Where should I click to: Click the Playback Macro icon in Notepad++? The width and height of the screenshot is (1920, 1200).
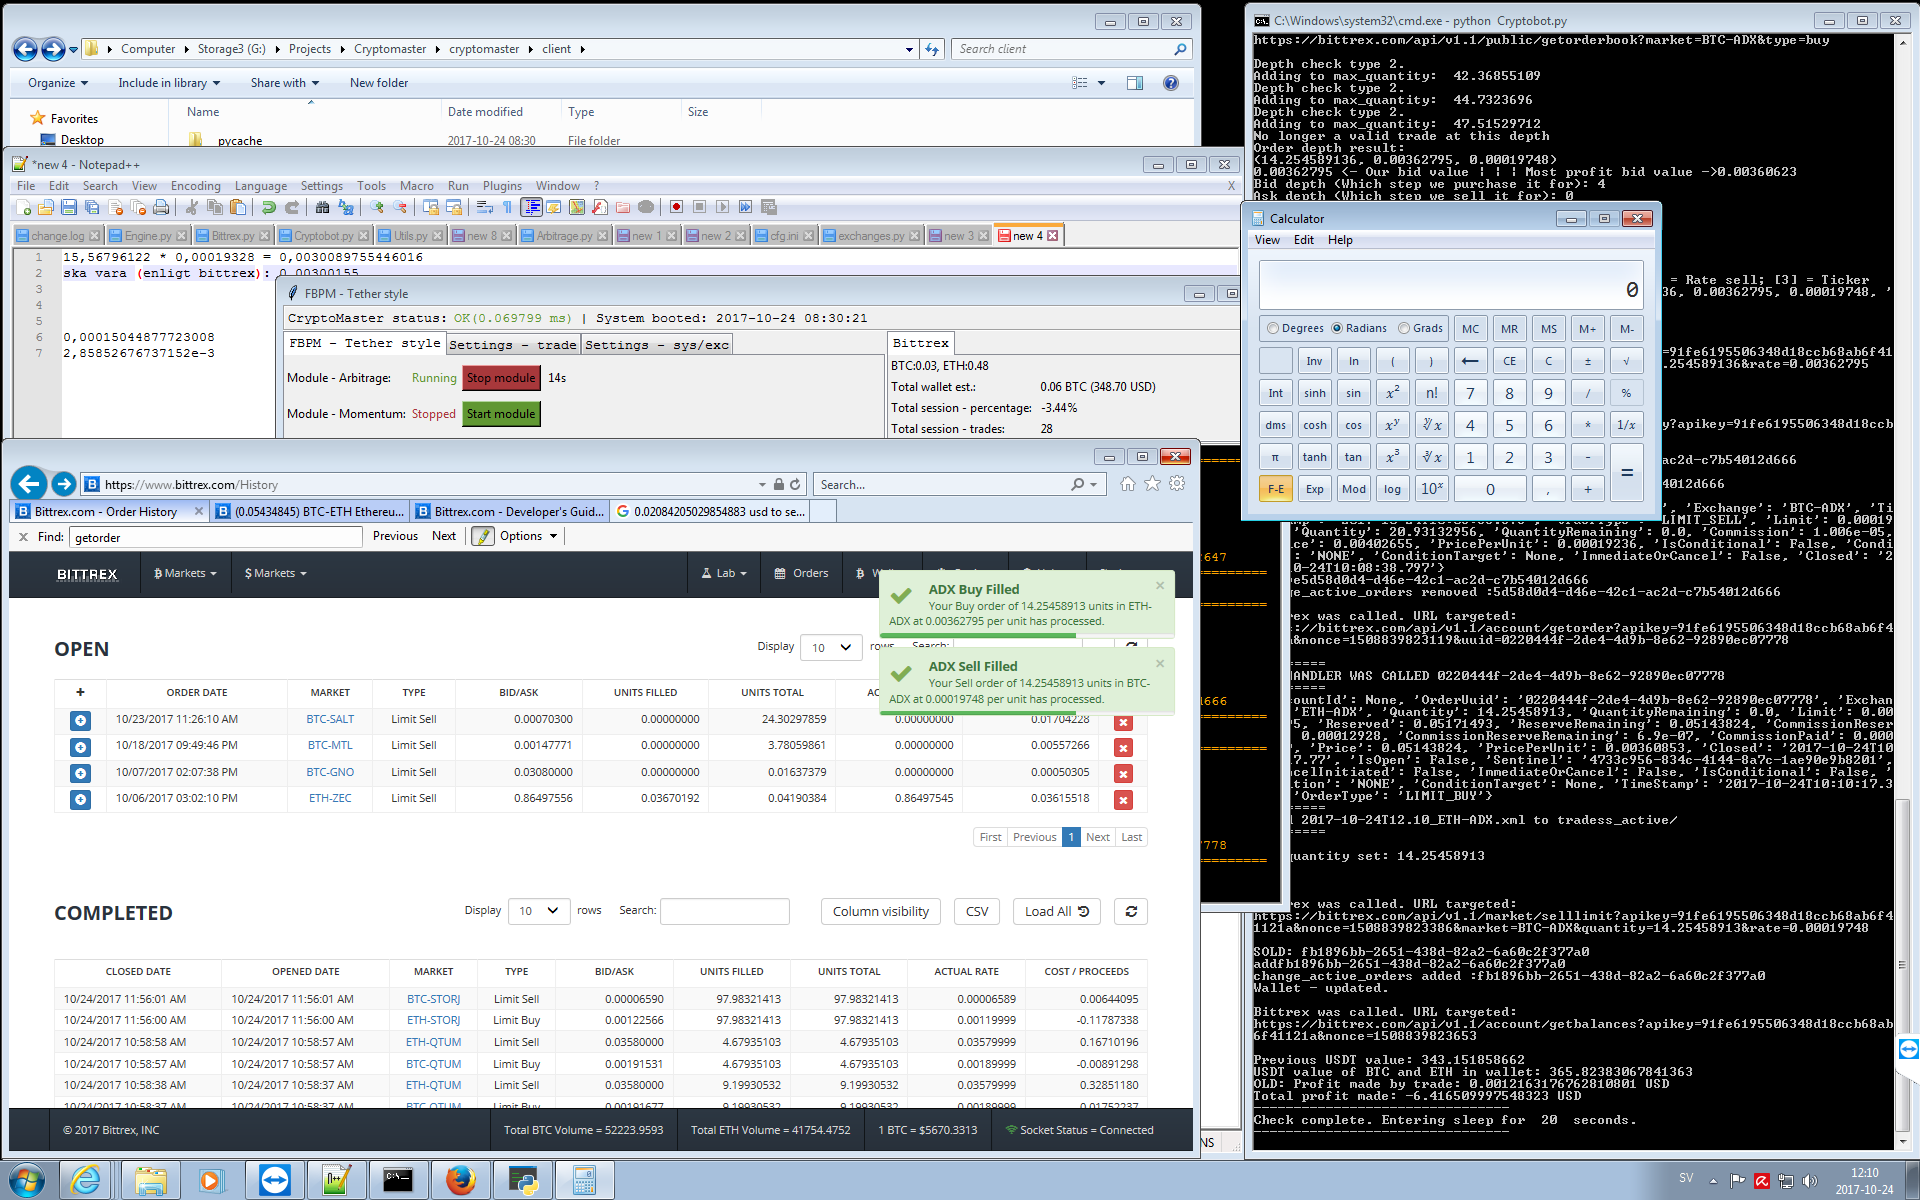point(722,207)
